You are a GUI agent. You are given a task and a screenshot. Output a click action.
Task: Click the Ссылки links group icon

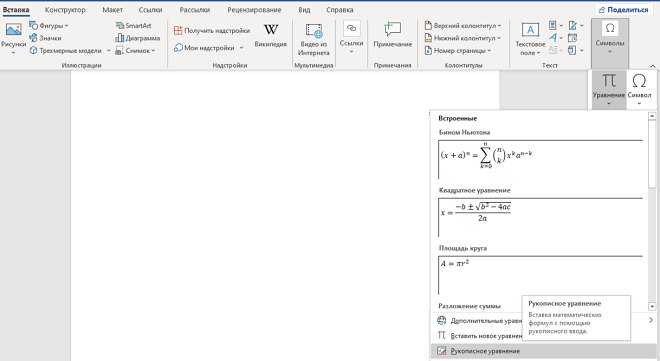pos(351,29)
